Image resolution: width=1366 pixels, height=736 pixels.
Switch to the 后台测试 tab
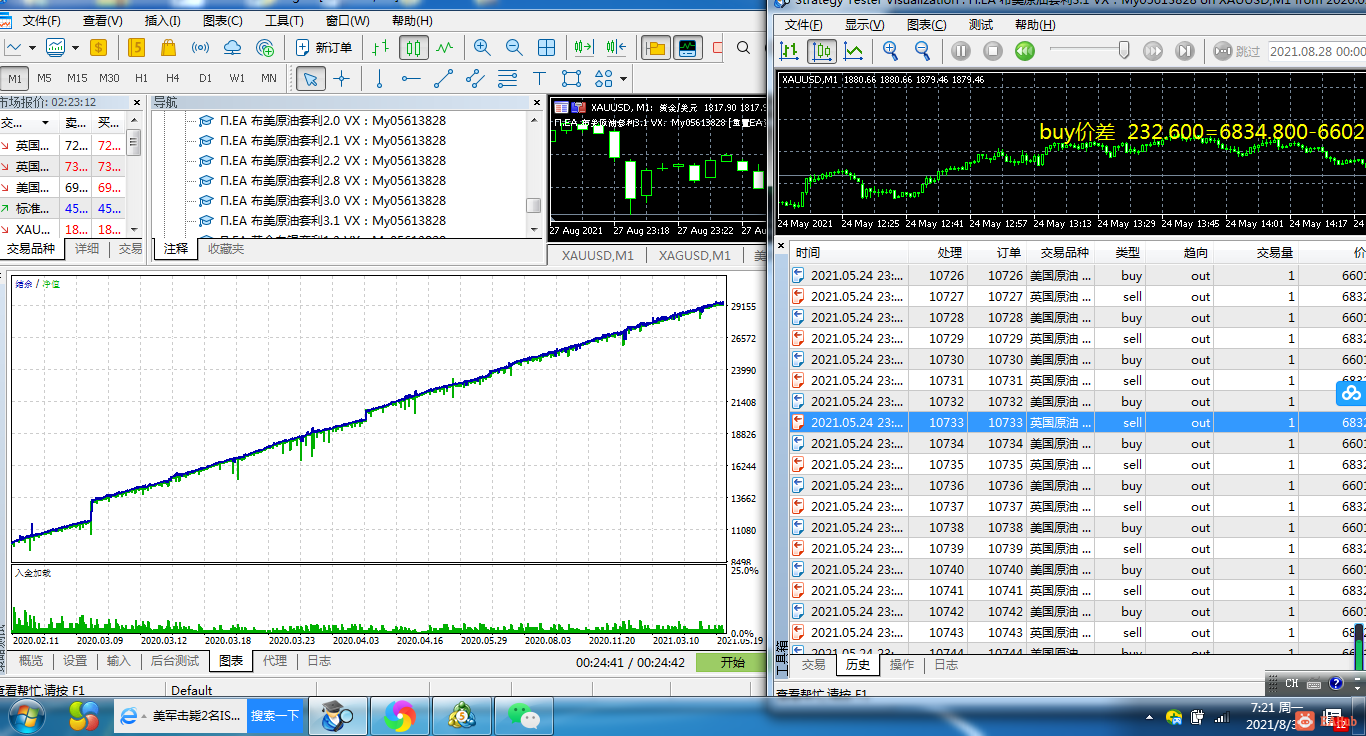(175, 661)
